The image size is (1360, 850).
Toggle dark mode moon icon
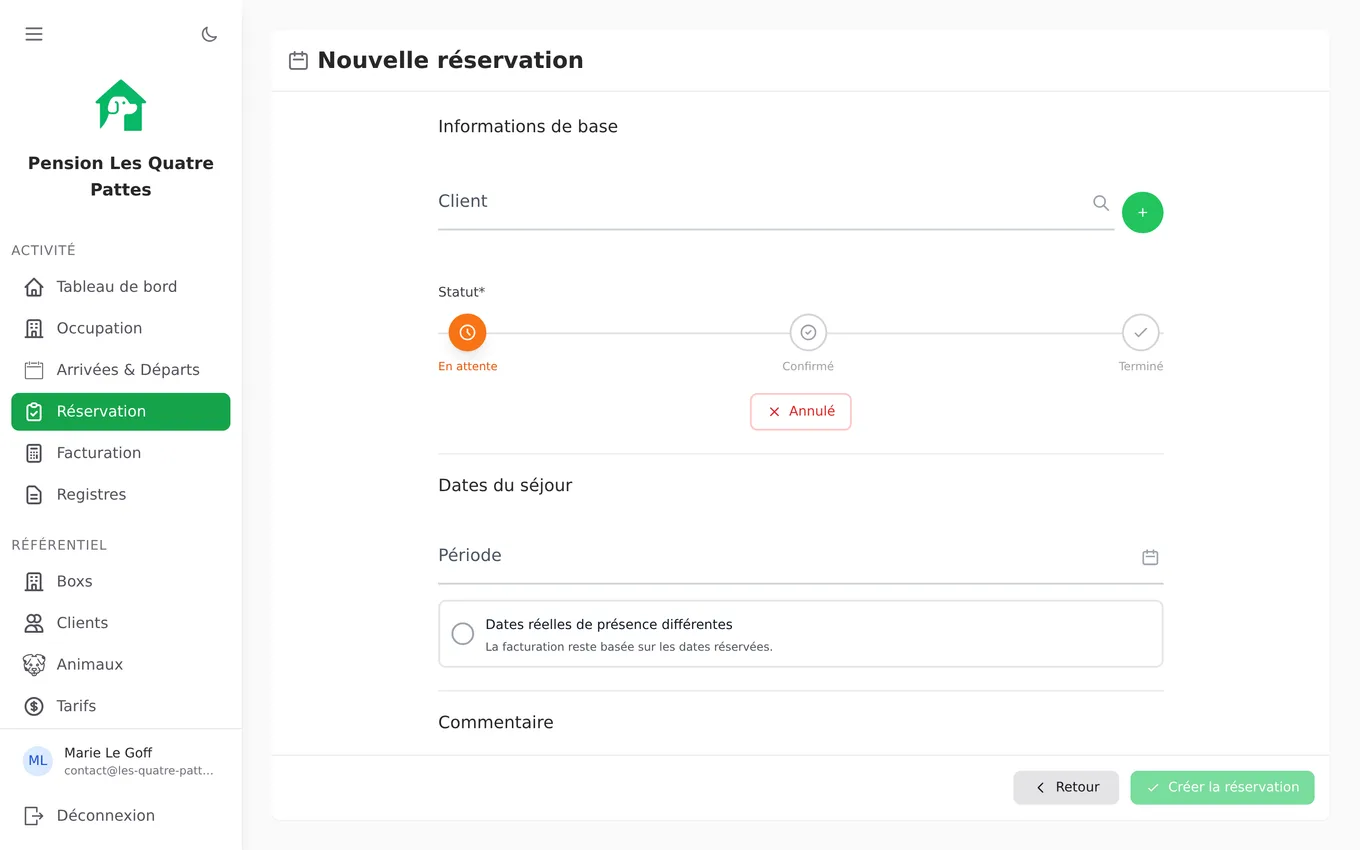click(x=209, y=34)
